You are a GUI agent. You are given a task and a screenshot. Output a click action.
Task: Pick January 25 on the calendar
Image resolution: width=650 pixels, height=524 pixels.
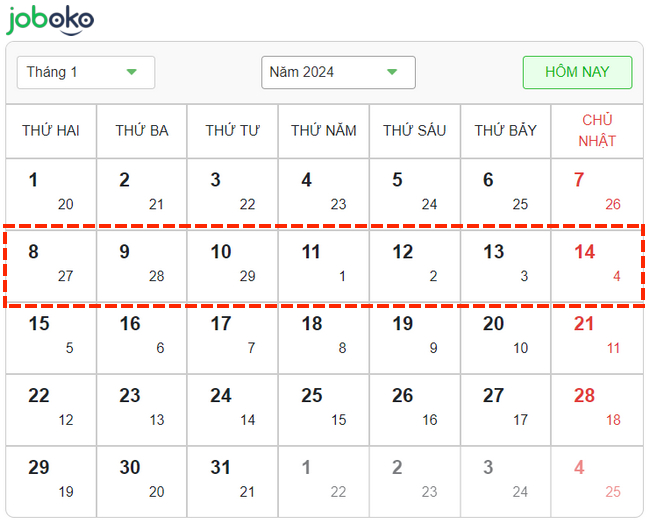pos(324,407)
